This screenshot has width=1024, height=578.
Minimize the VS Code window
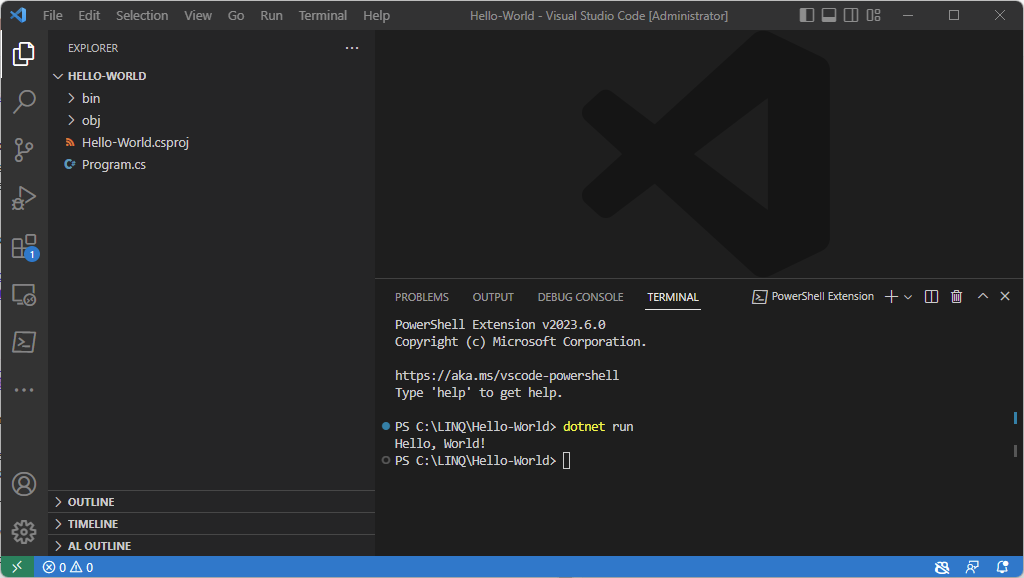pos(908,15)
